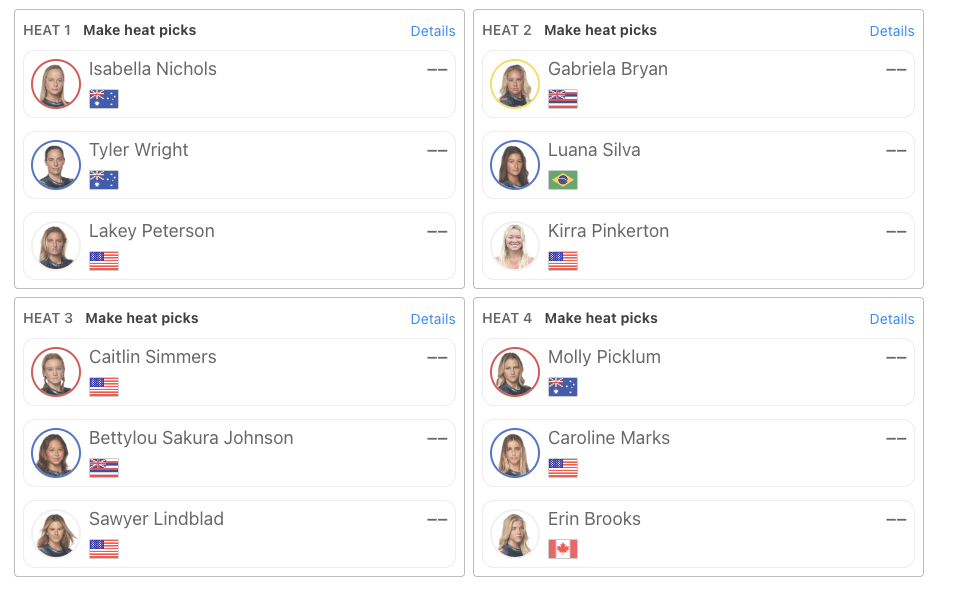968x598 pixels.
Task: Click Lakey Peterson's USA flag icon
Action: coord(104,260)
